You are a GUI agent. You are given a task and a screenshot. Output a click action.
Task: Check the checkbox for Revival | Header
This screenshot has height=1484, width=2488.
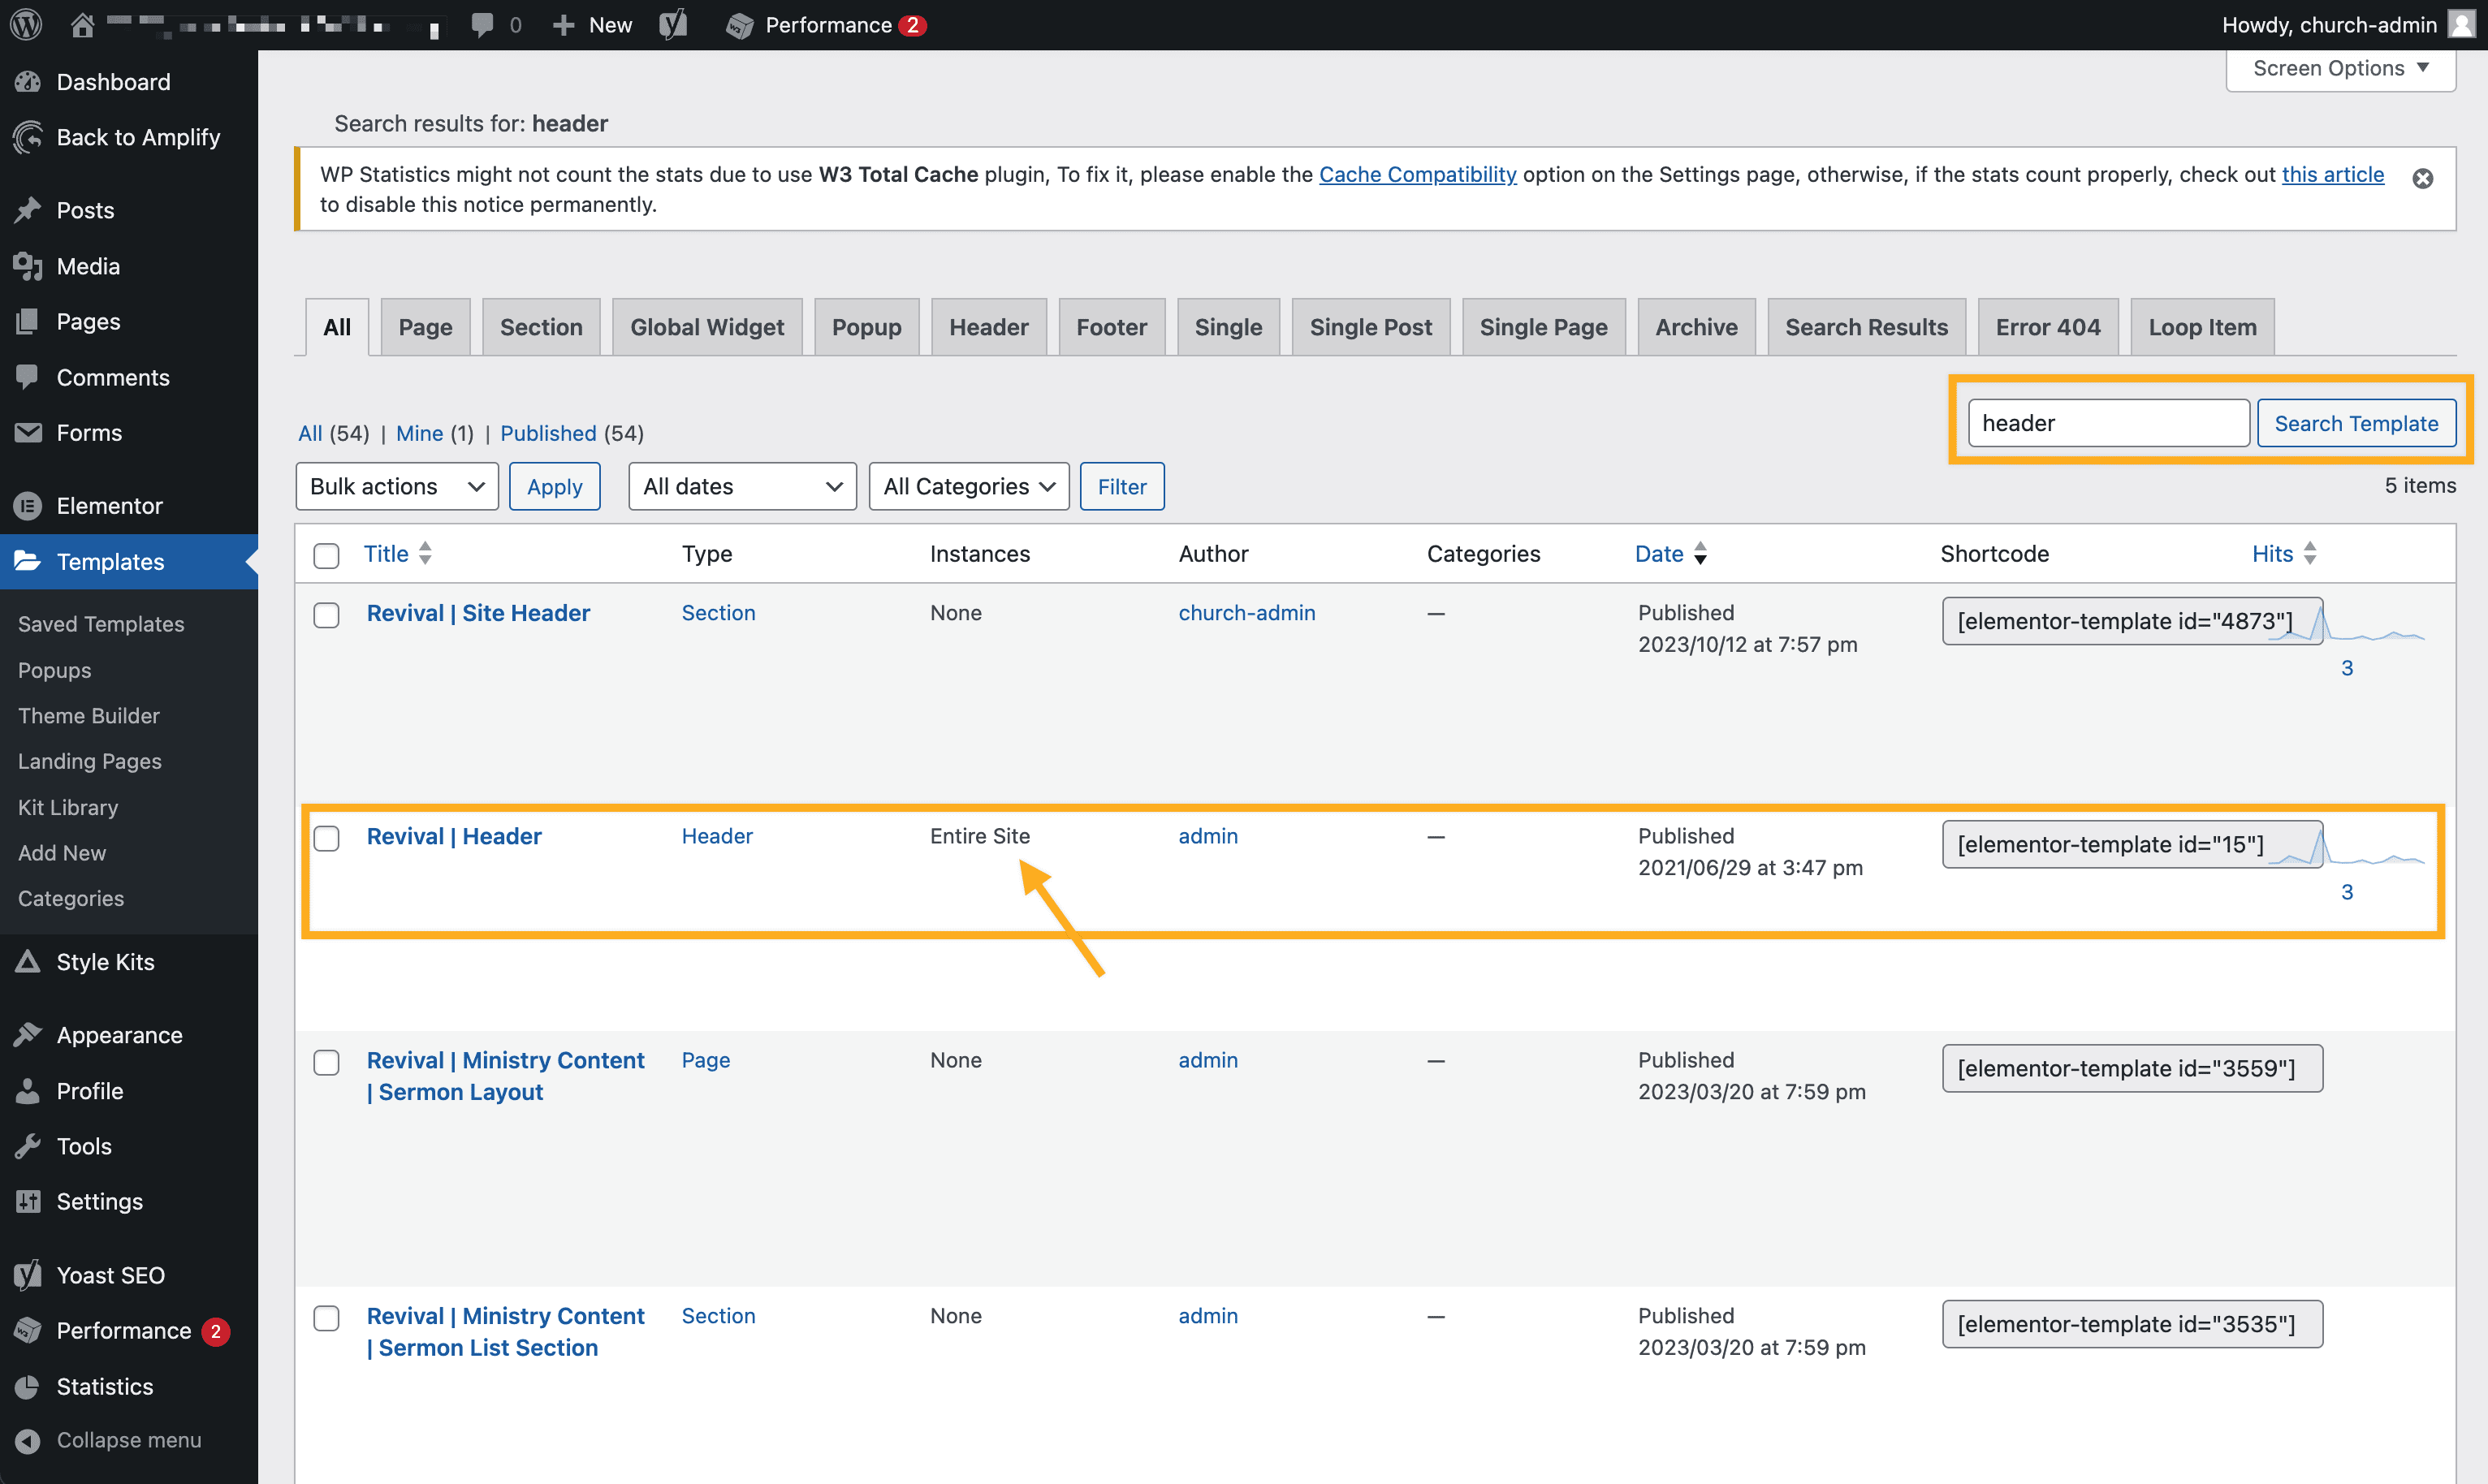326,839
